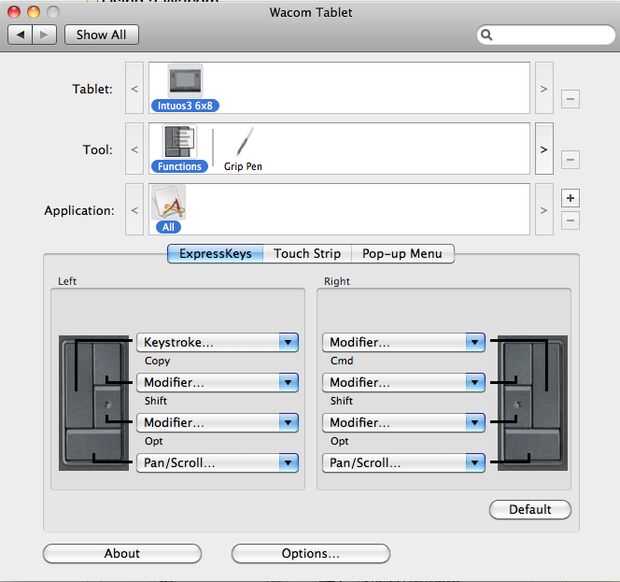The height and width of the screenshot is (582, 620).
Task: Switch to the Pop-up Menu tab
Action: pyautogui.click(x=403, y=254)
